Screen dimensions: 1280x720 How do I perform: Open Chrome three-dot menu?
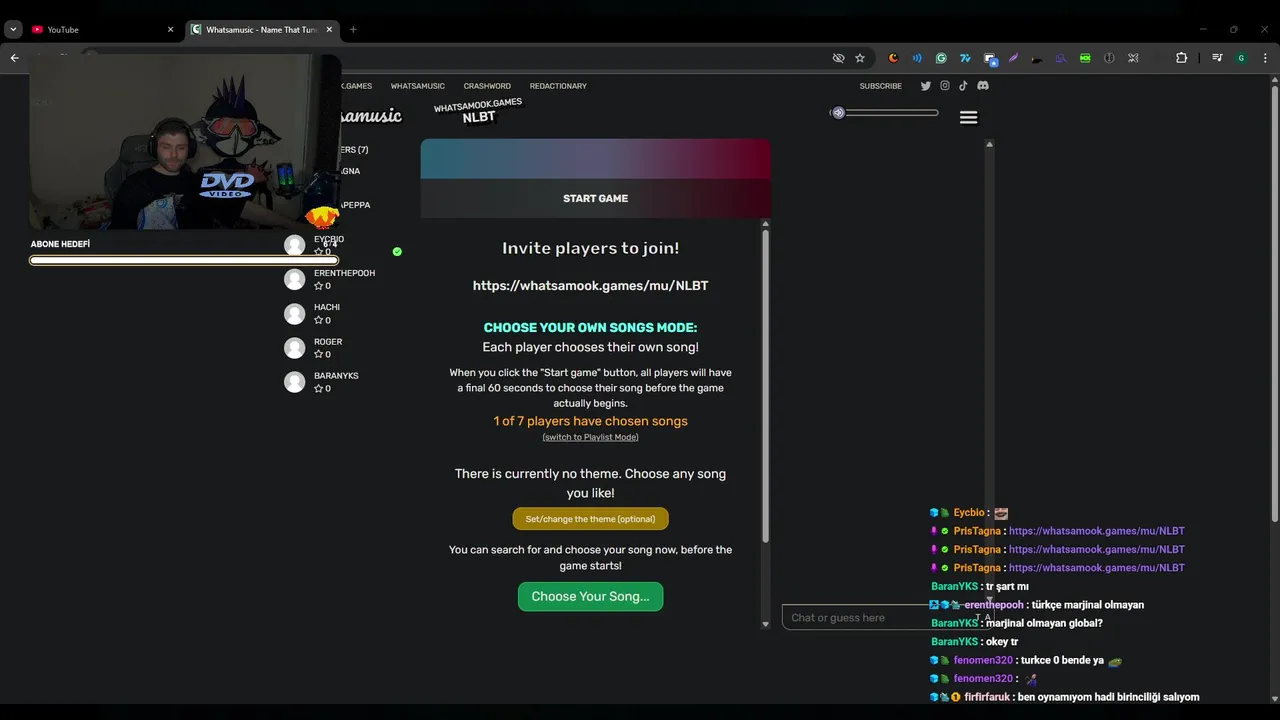click(x=1265, y=58)
